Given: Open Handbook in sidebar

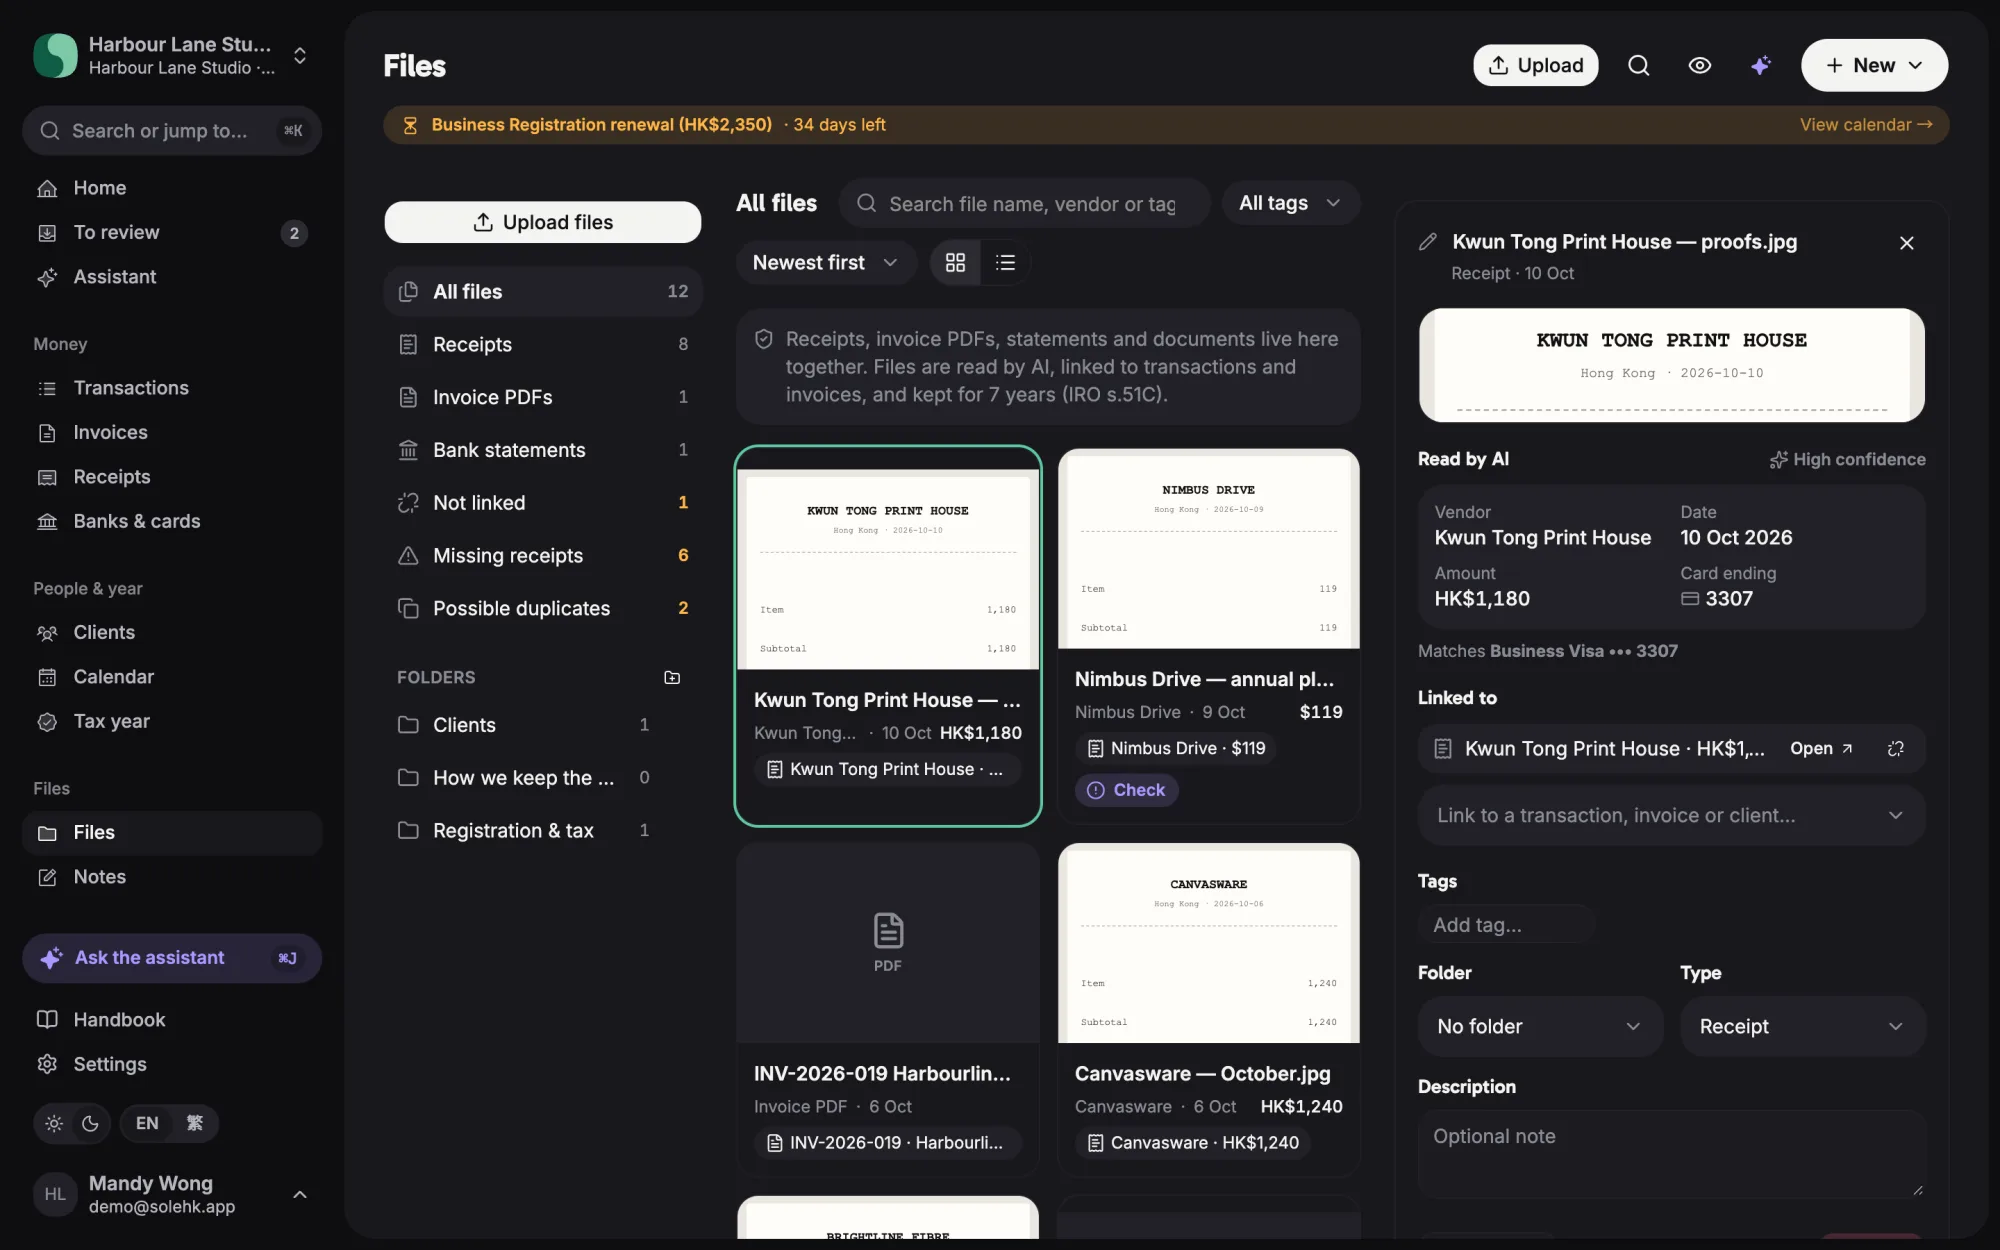Looking at the screenshot, I should [x=172, y=1020].
